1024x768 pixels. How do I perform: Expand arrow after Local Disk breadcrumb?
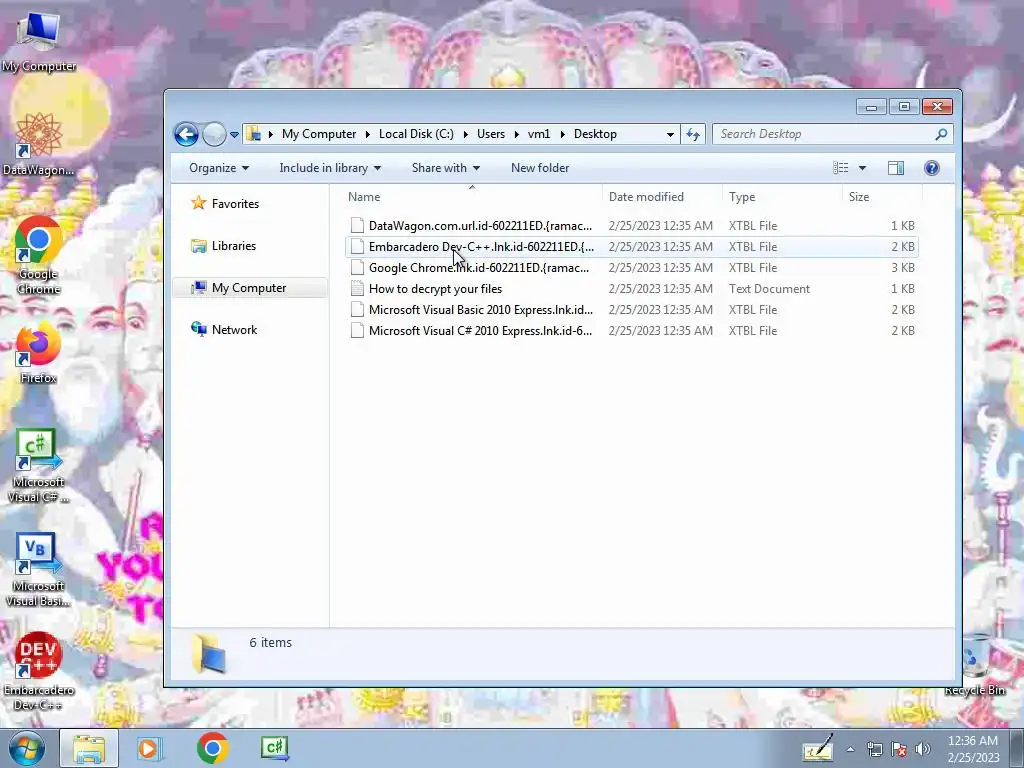coord(466,135)
